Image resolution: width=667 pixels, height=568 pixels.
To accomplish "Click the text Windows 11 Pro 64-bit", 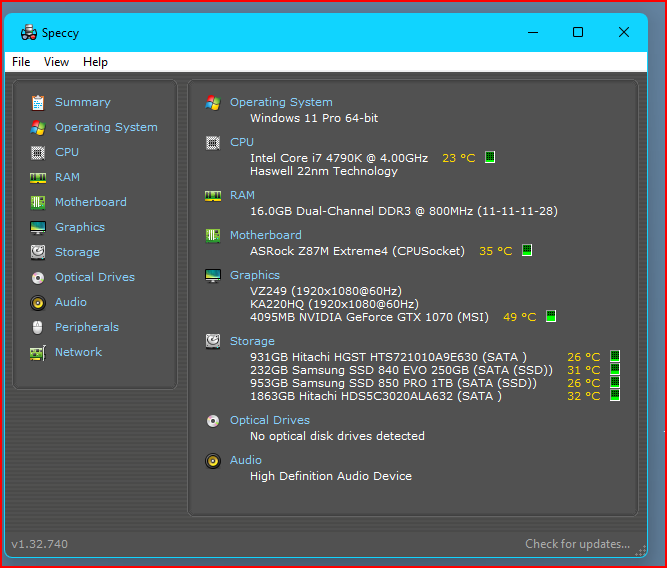I will coord(314,118).
